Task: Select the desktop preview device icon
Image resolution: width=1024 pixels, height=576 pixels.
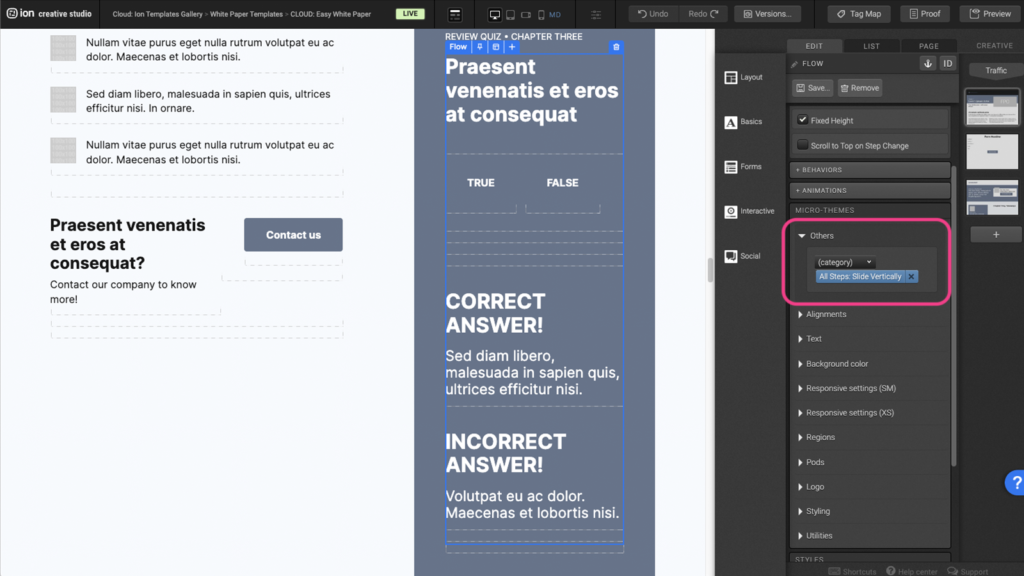Action: 495,15
